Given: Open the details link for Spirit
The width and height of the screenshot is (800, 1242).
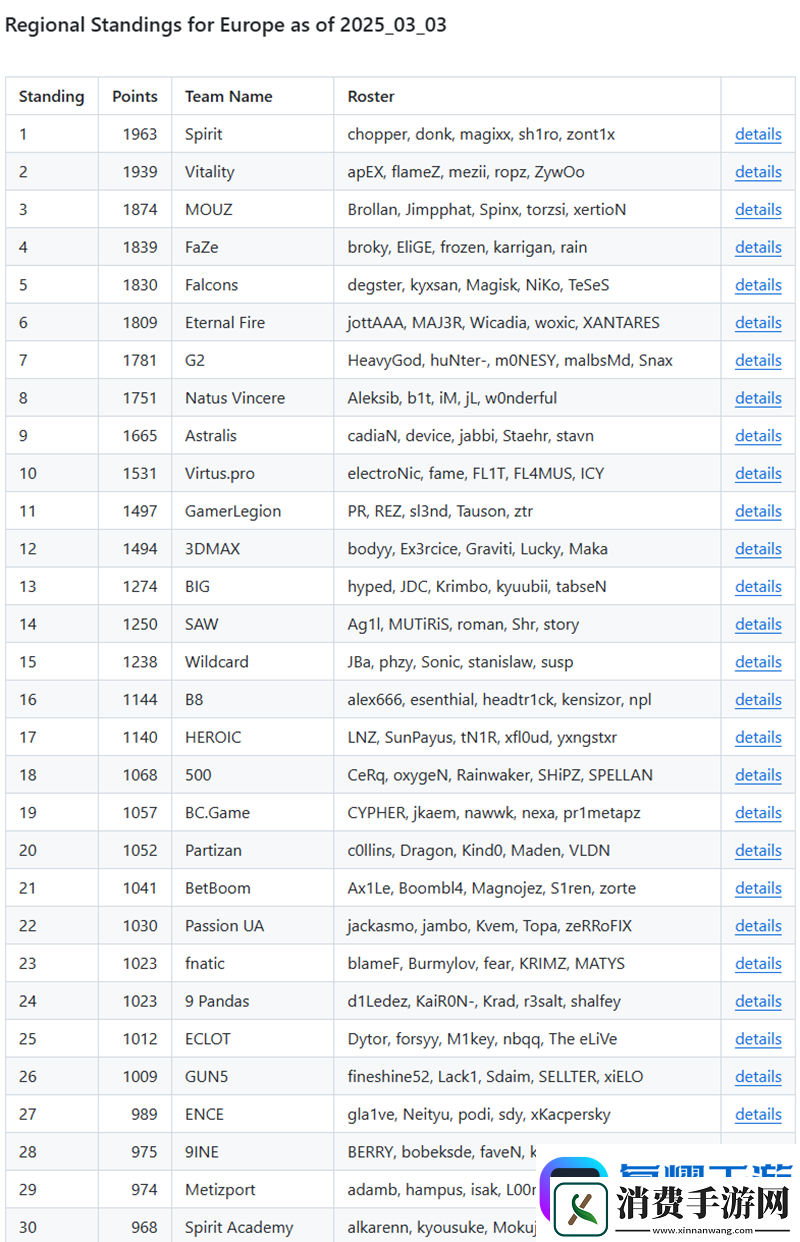Looking at the screenshot, I should (x=758, y=134).
